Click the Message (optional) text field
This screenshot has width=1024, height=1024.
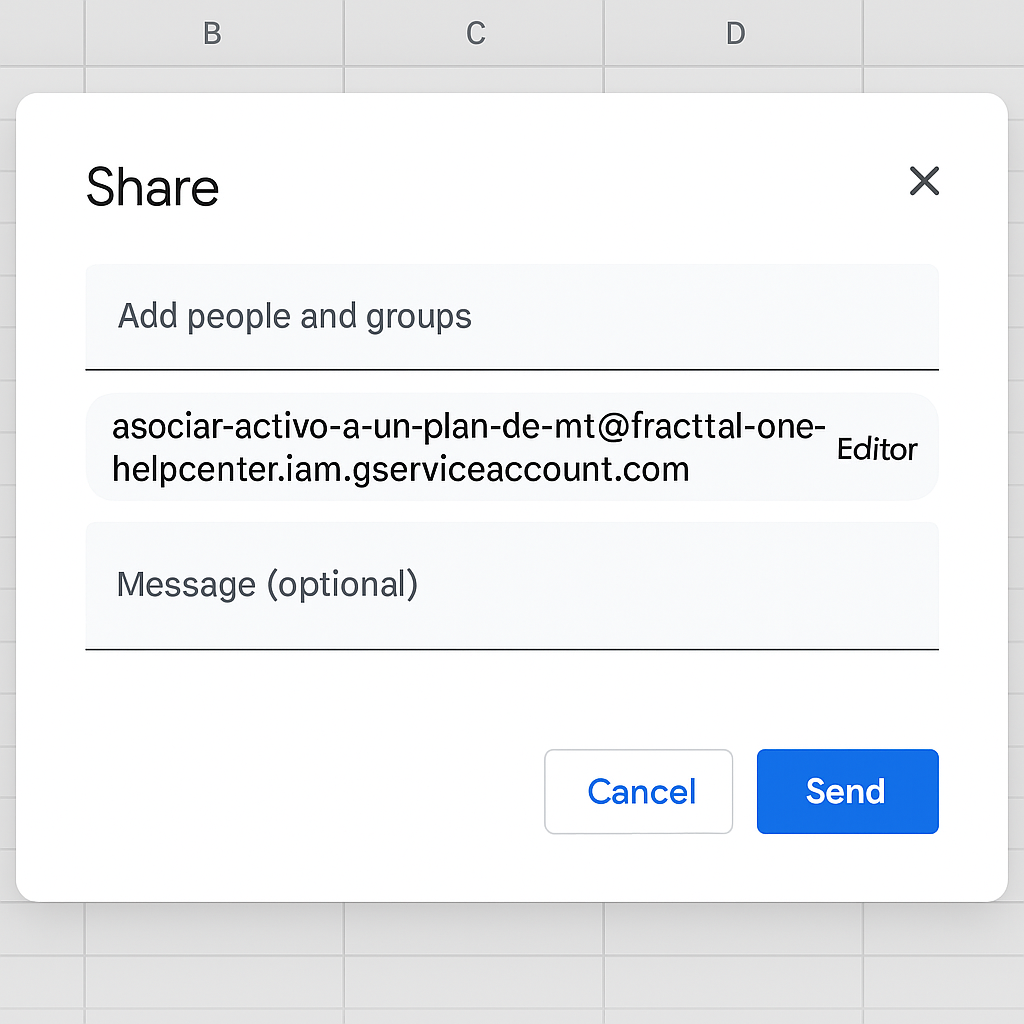tap(511, 585)
